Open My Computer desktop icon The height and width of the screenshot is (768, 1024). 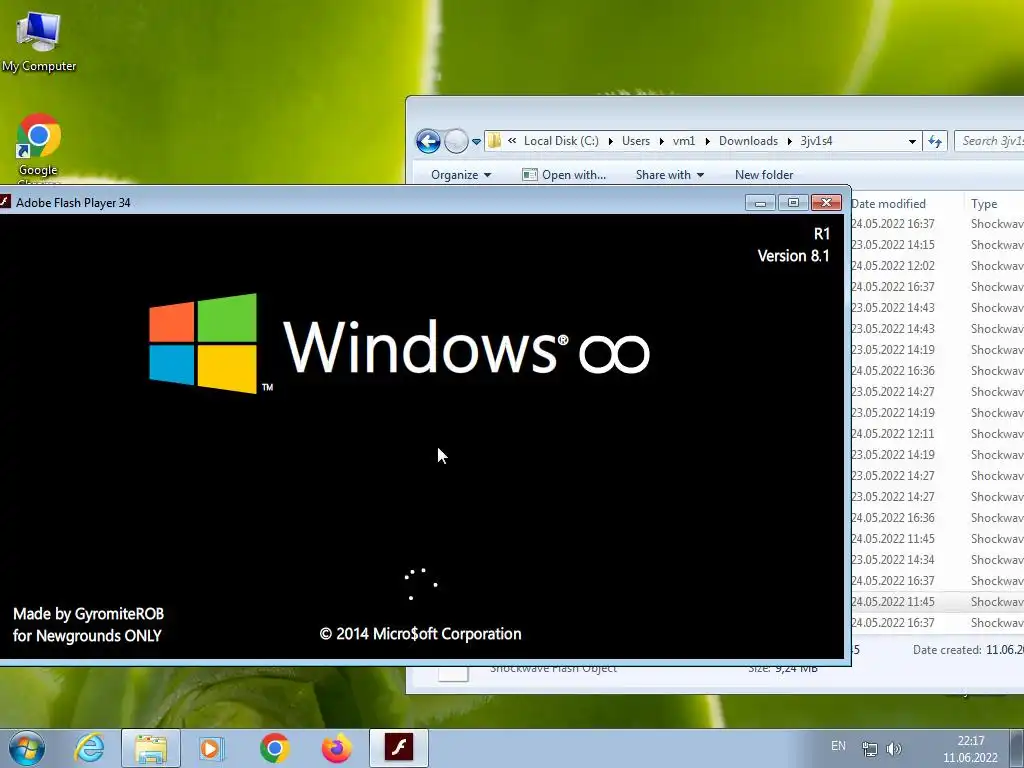click(38, 40)
